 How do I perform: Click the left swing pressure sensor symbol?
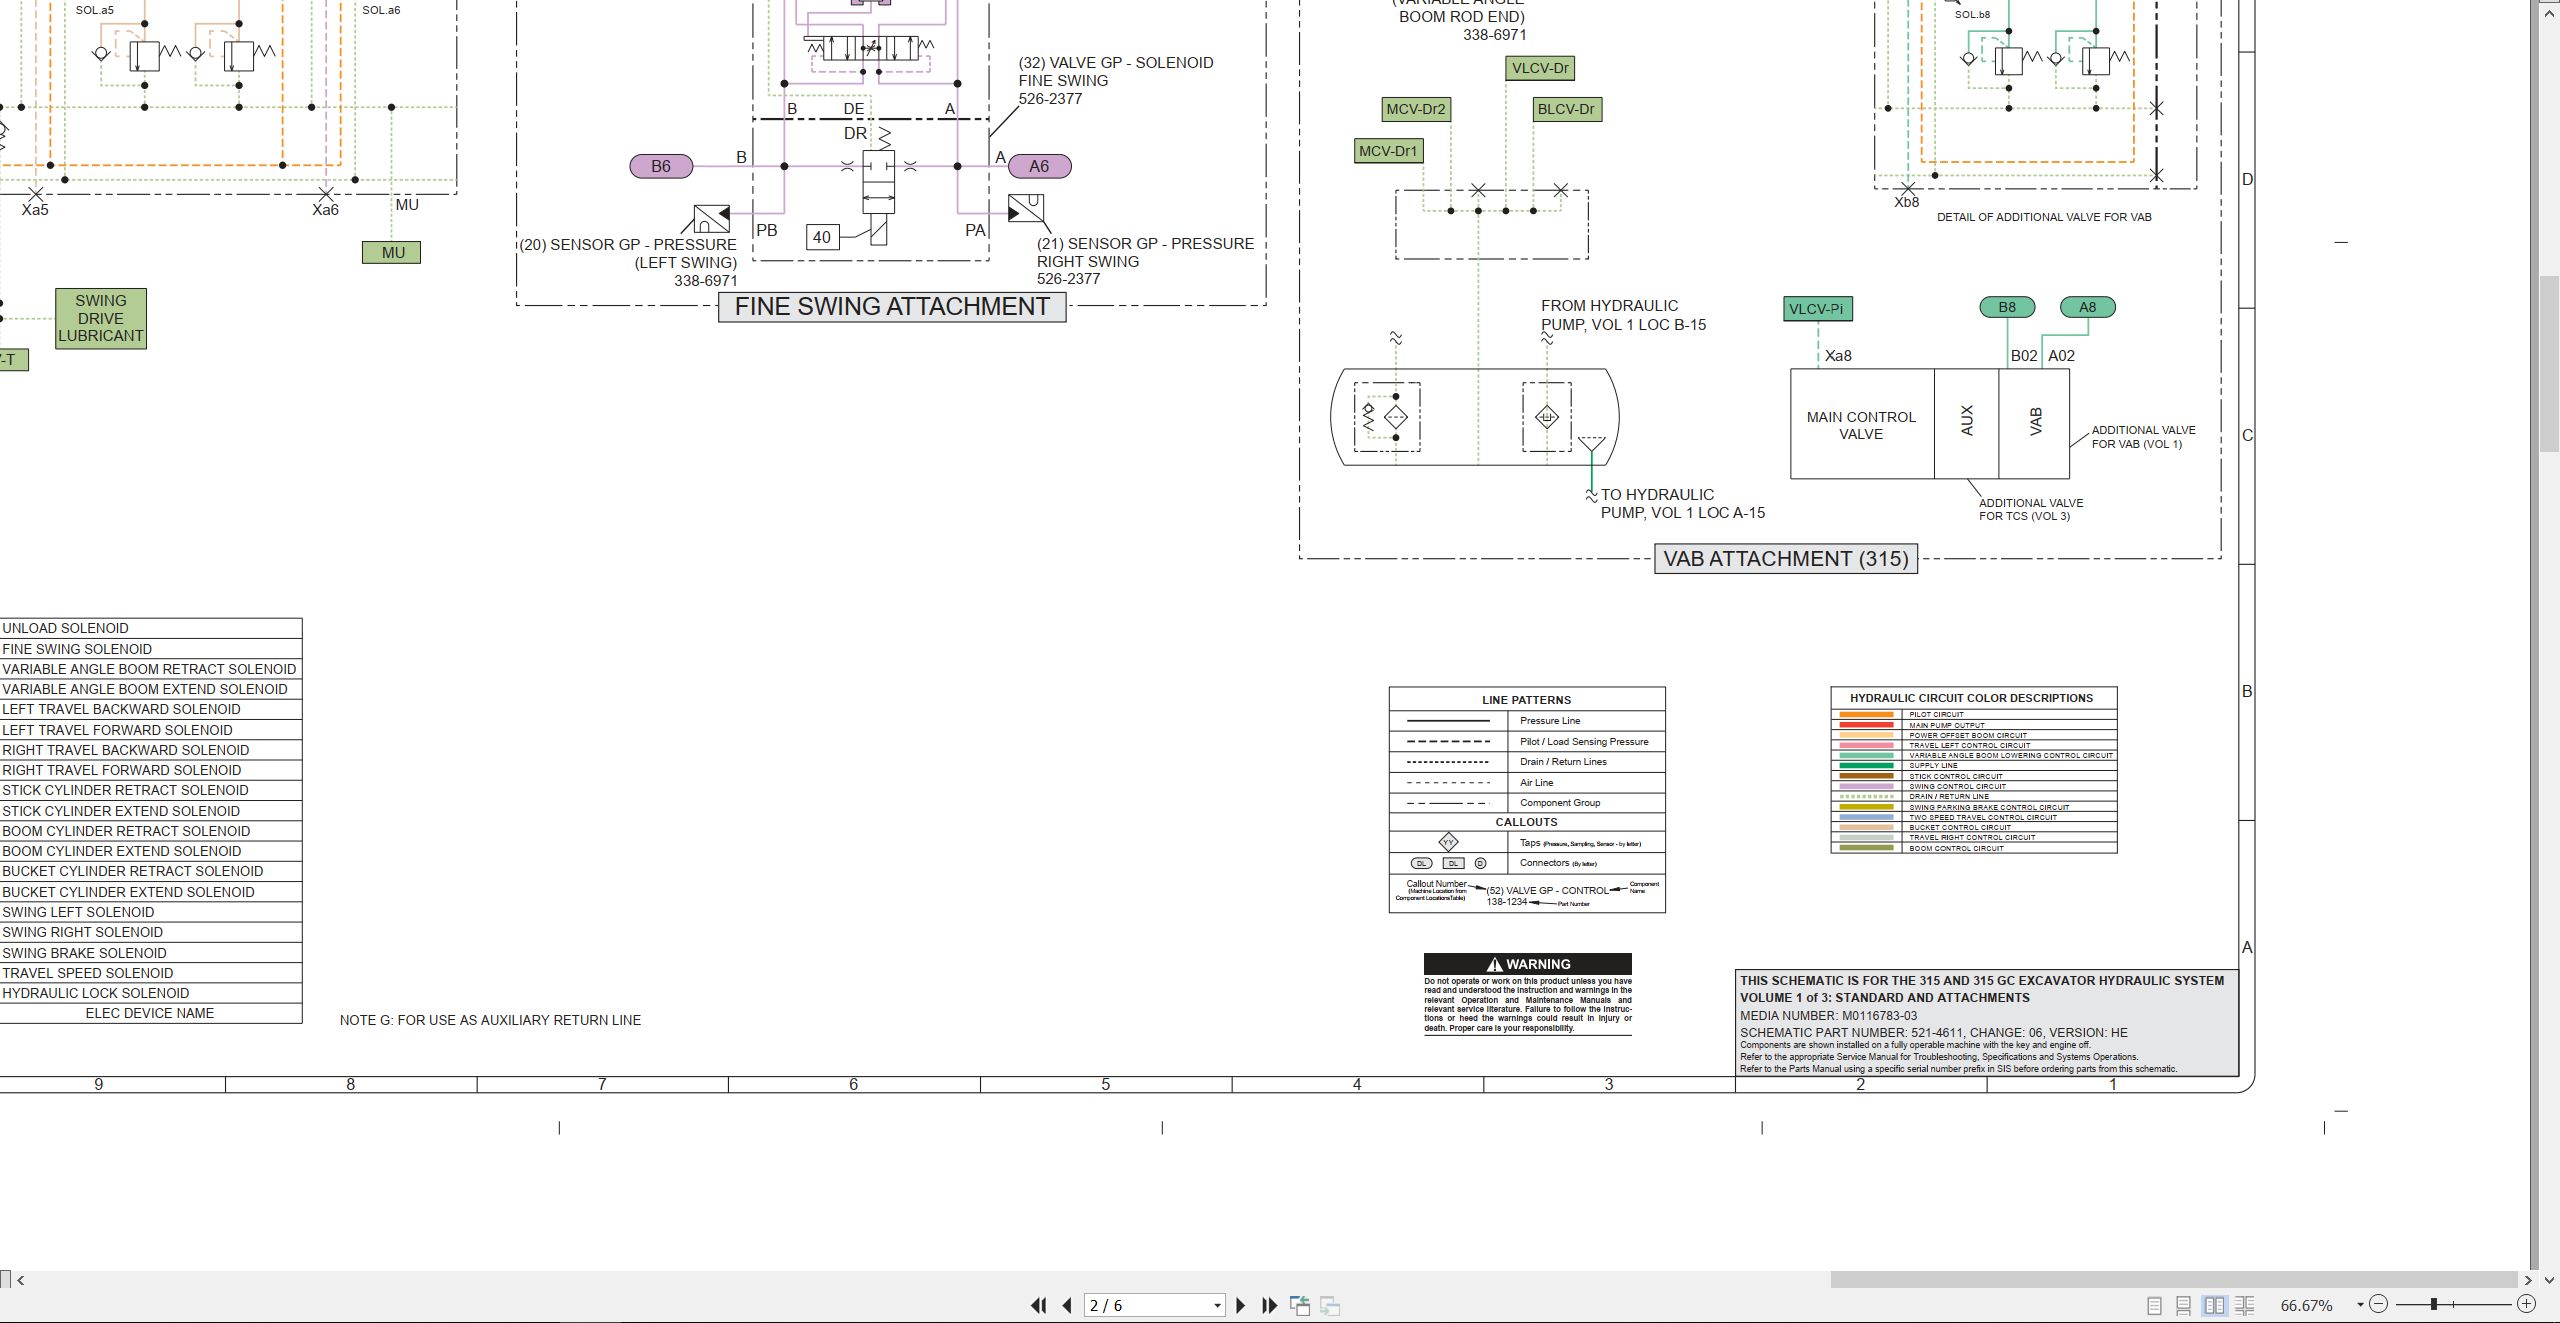click(712, 218)
